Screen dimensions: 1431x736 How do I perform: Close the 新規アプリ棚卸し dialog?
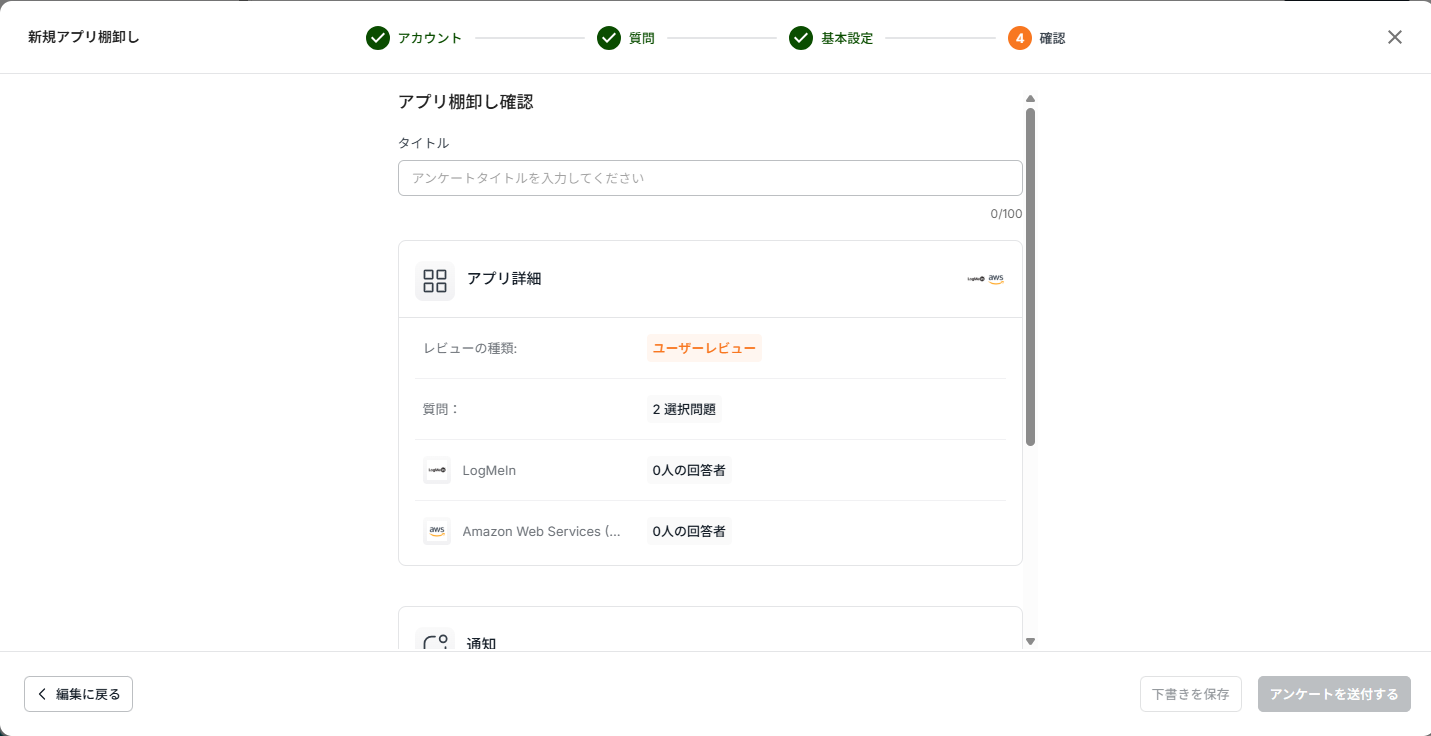[1394, 37]
